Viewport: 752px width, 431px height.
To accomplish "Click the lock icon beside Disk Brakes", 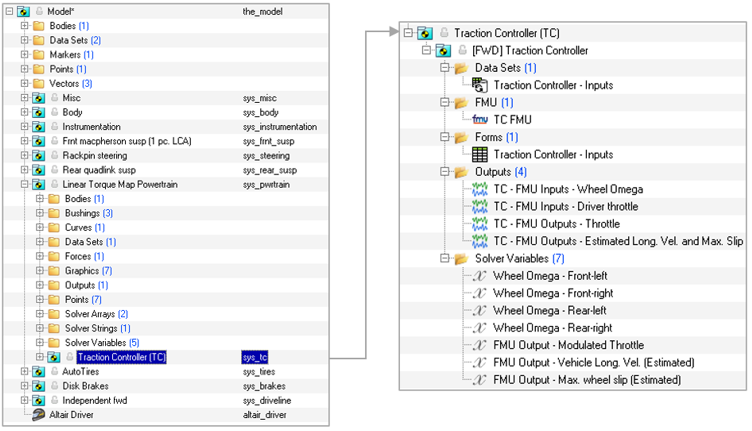I will click(x=54, y=385).
